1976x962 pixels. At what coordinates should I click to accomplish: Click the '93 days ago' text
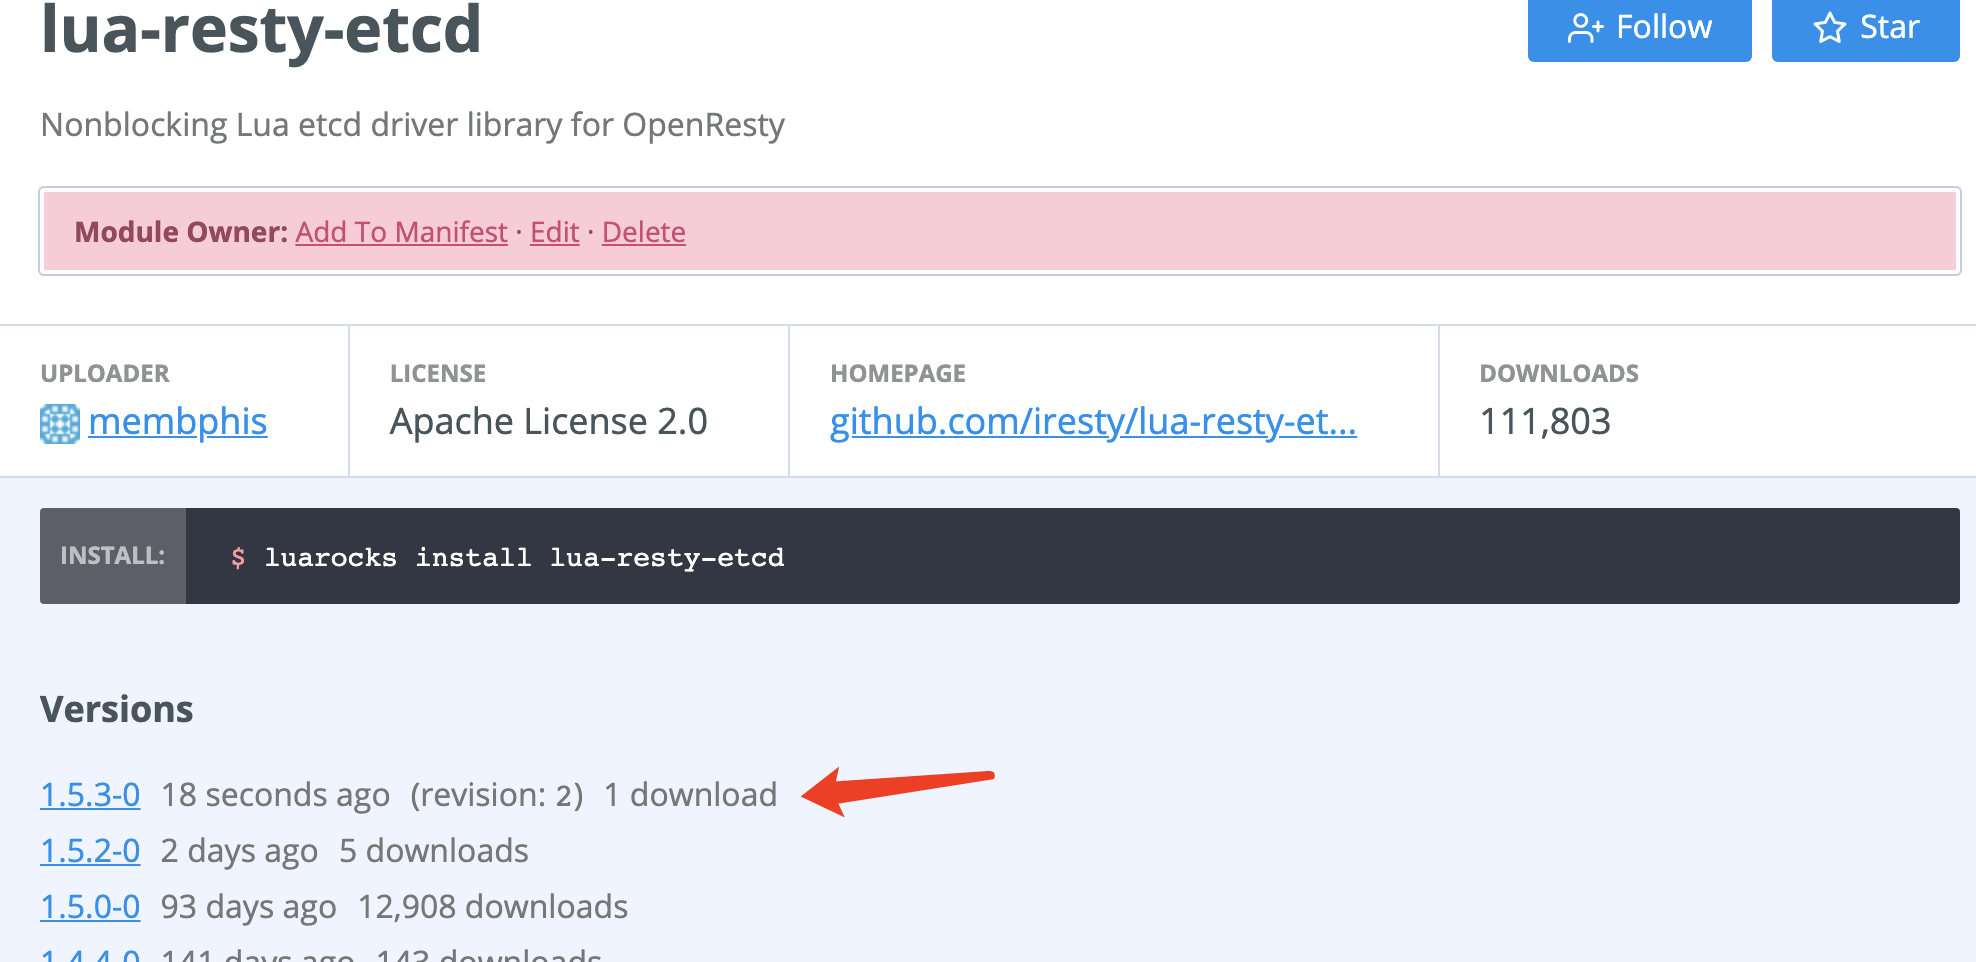(249, 907)
